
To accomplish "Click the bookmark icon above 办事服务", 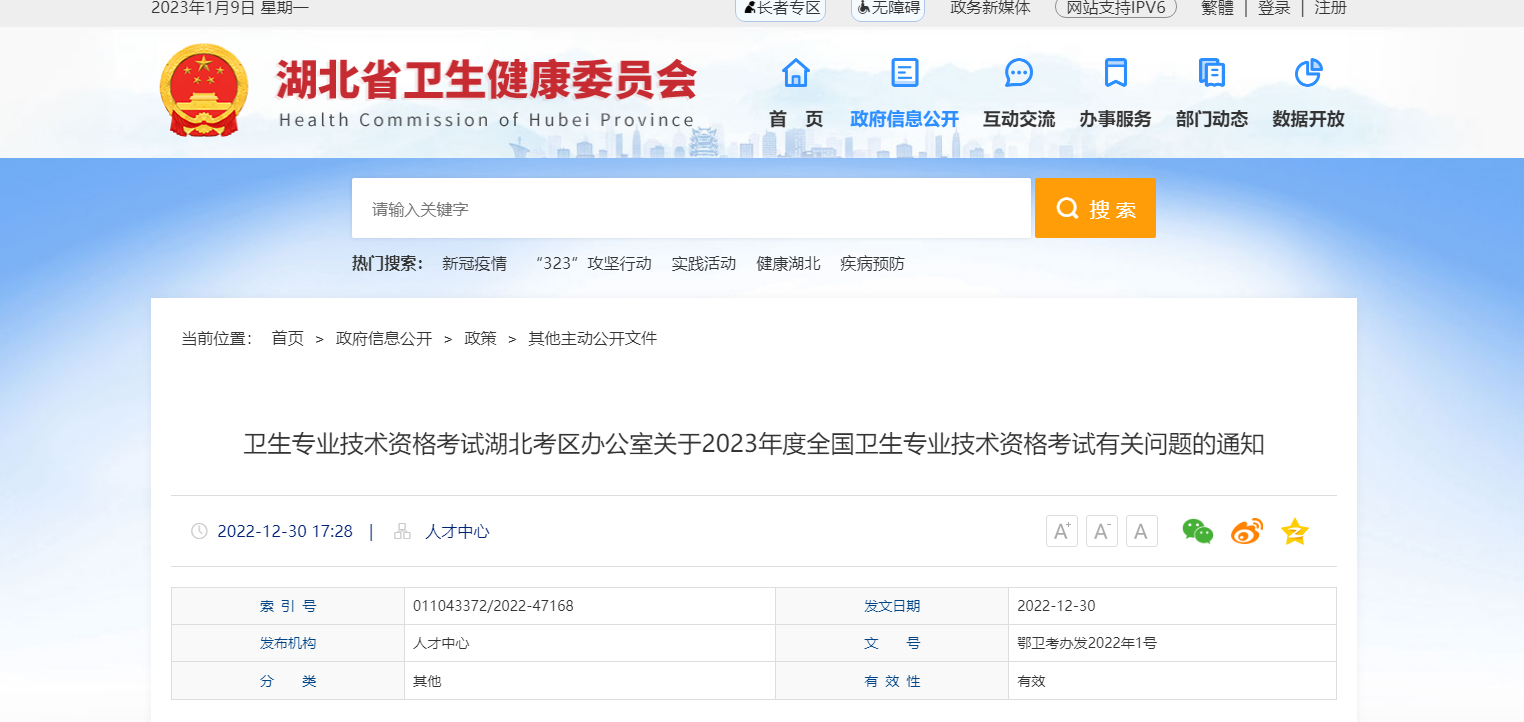I will pos(1115,73).
